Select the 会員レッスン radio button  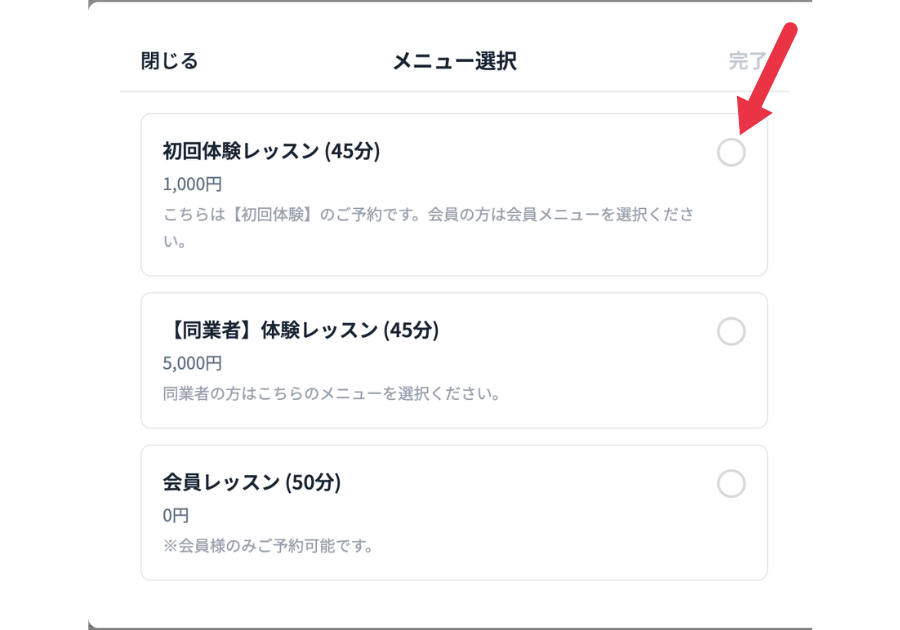pyautogui.click(x=731, y=484)
